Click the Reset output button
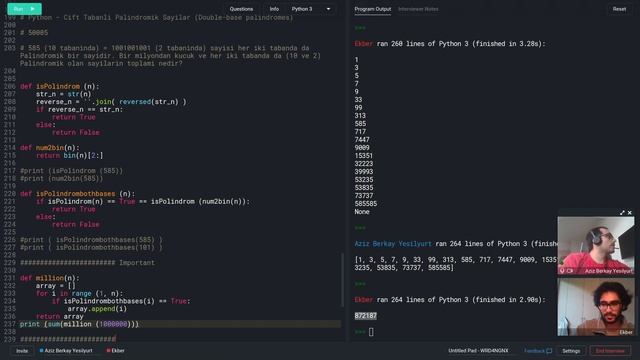 619,9
